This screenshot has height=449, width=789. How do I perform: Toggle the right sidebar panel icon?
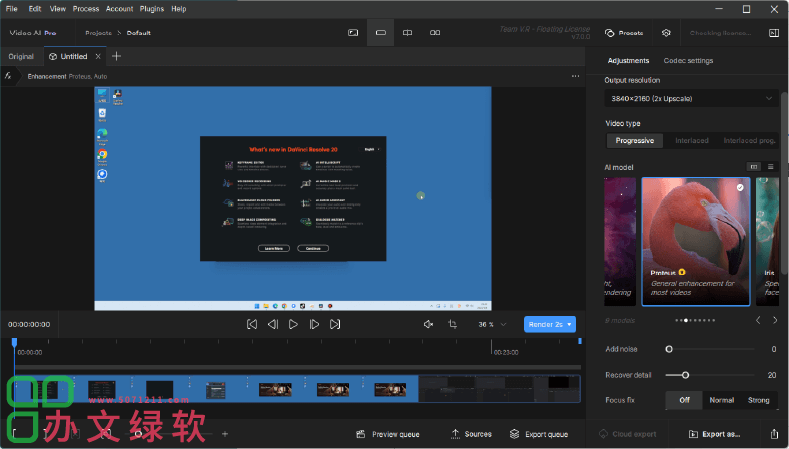[x=774, y=33]
